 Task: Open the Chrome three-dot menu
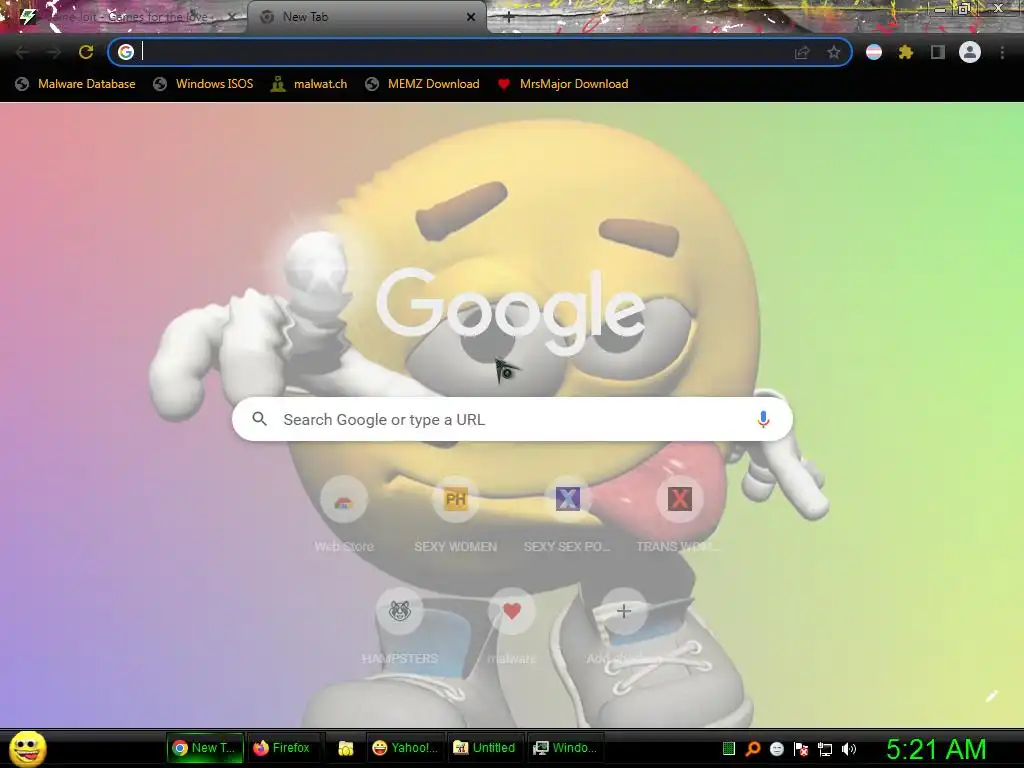[x=1002, y=52]
